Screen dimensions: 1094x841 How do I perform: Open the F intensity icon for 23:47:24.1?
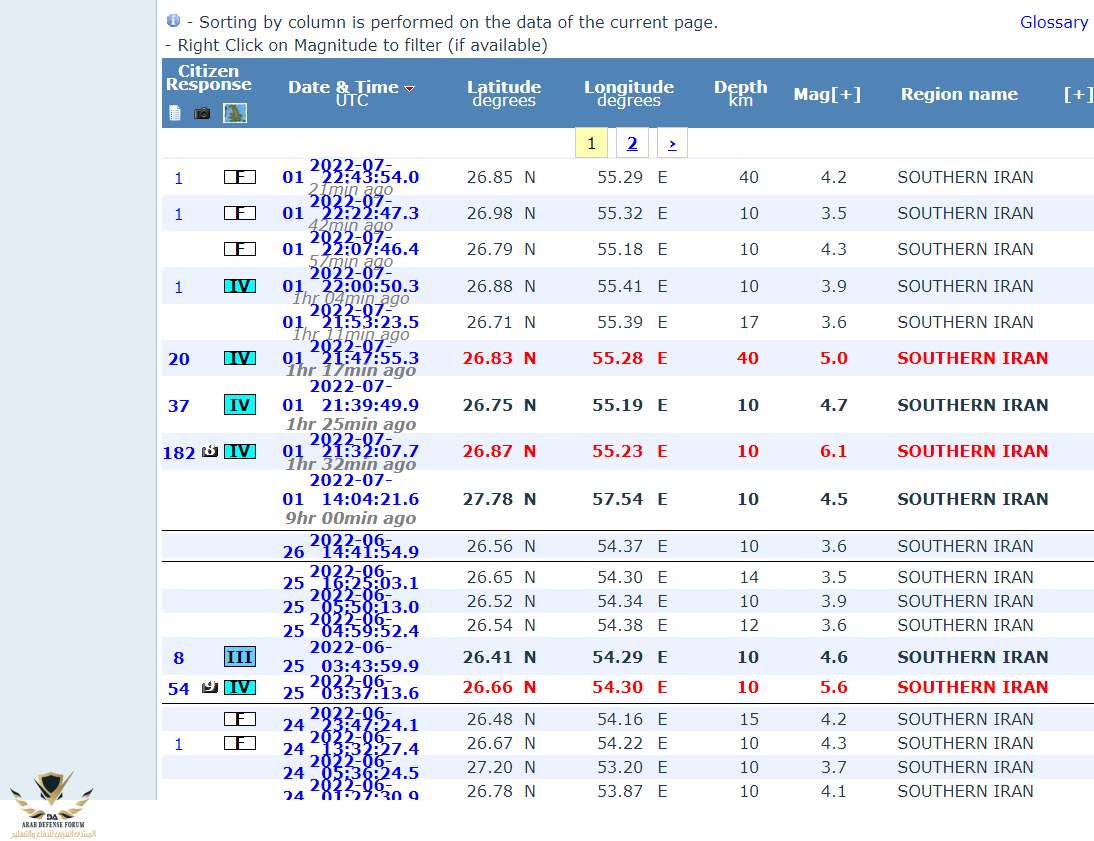(x=239, y=719)
